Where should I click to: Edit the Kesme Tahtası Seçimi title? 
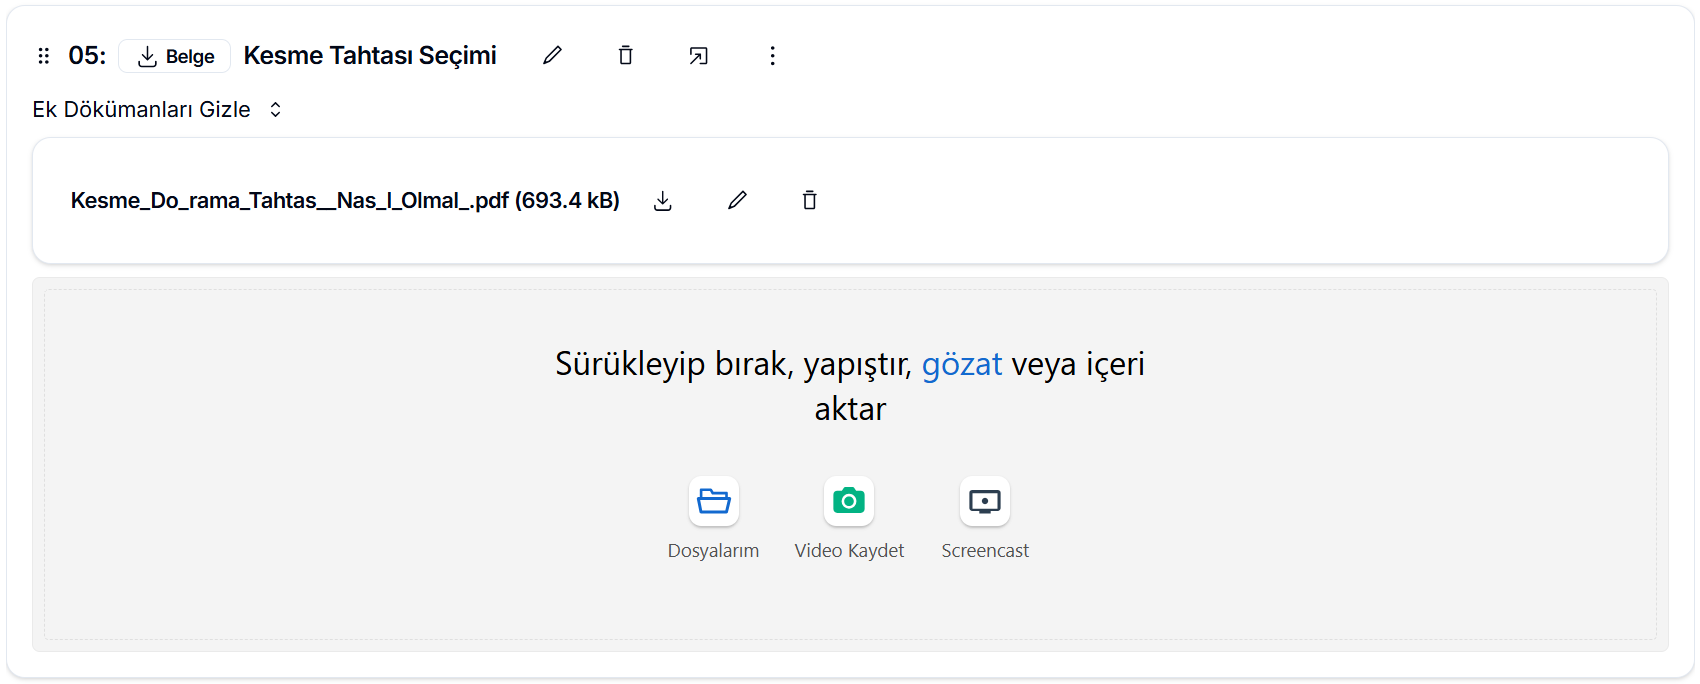click(552, 56)
